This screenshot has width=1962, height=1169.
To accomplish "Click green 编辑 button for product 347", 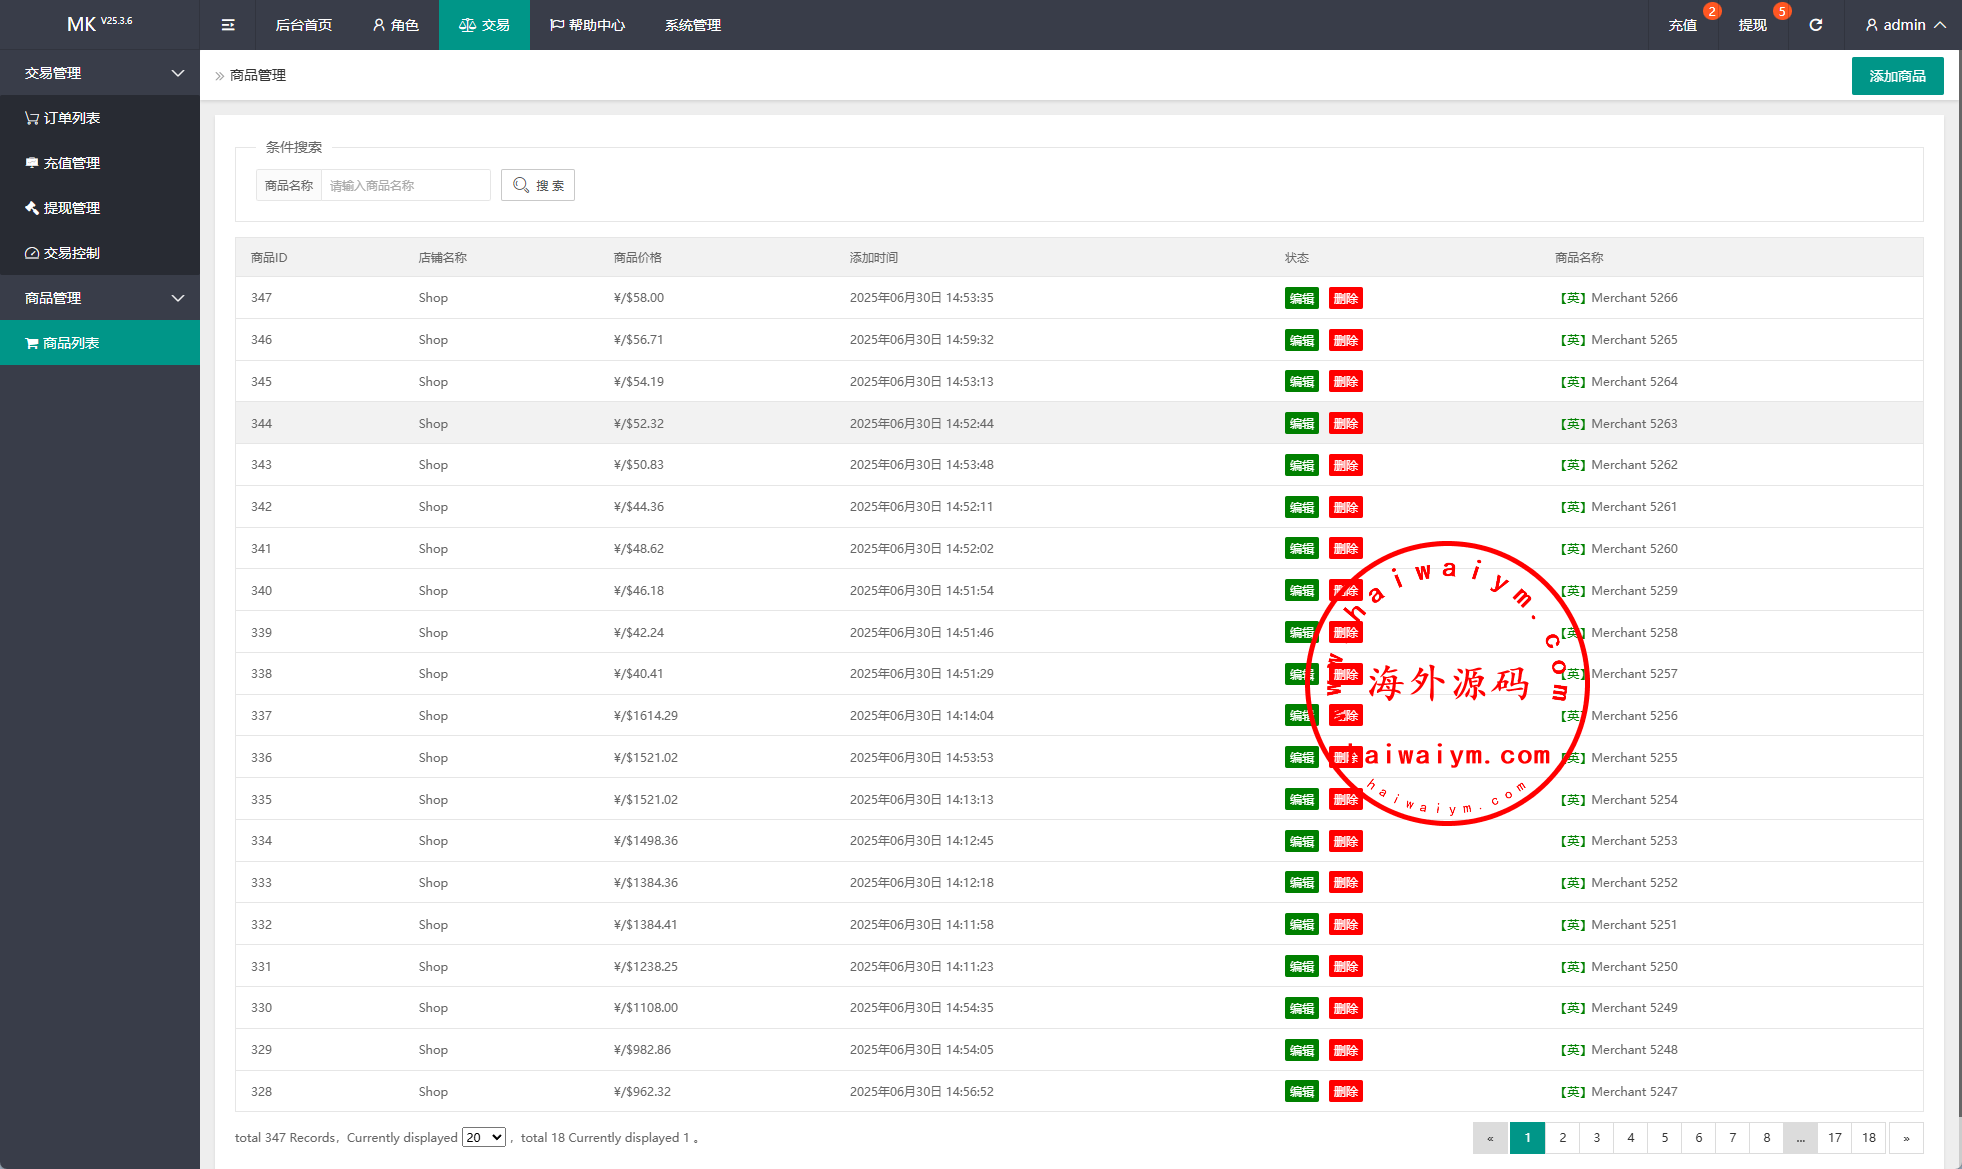I will [1301, 298].
